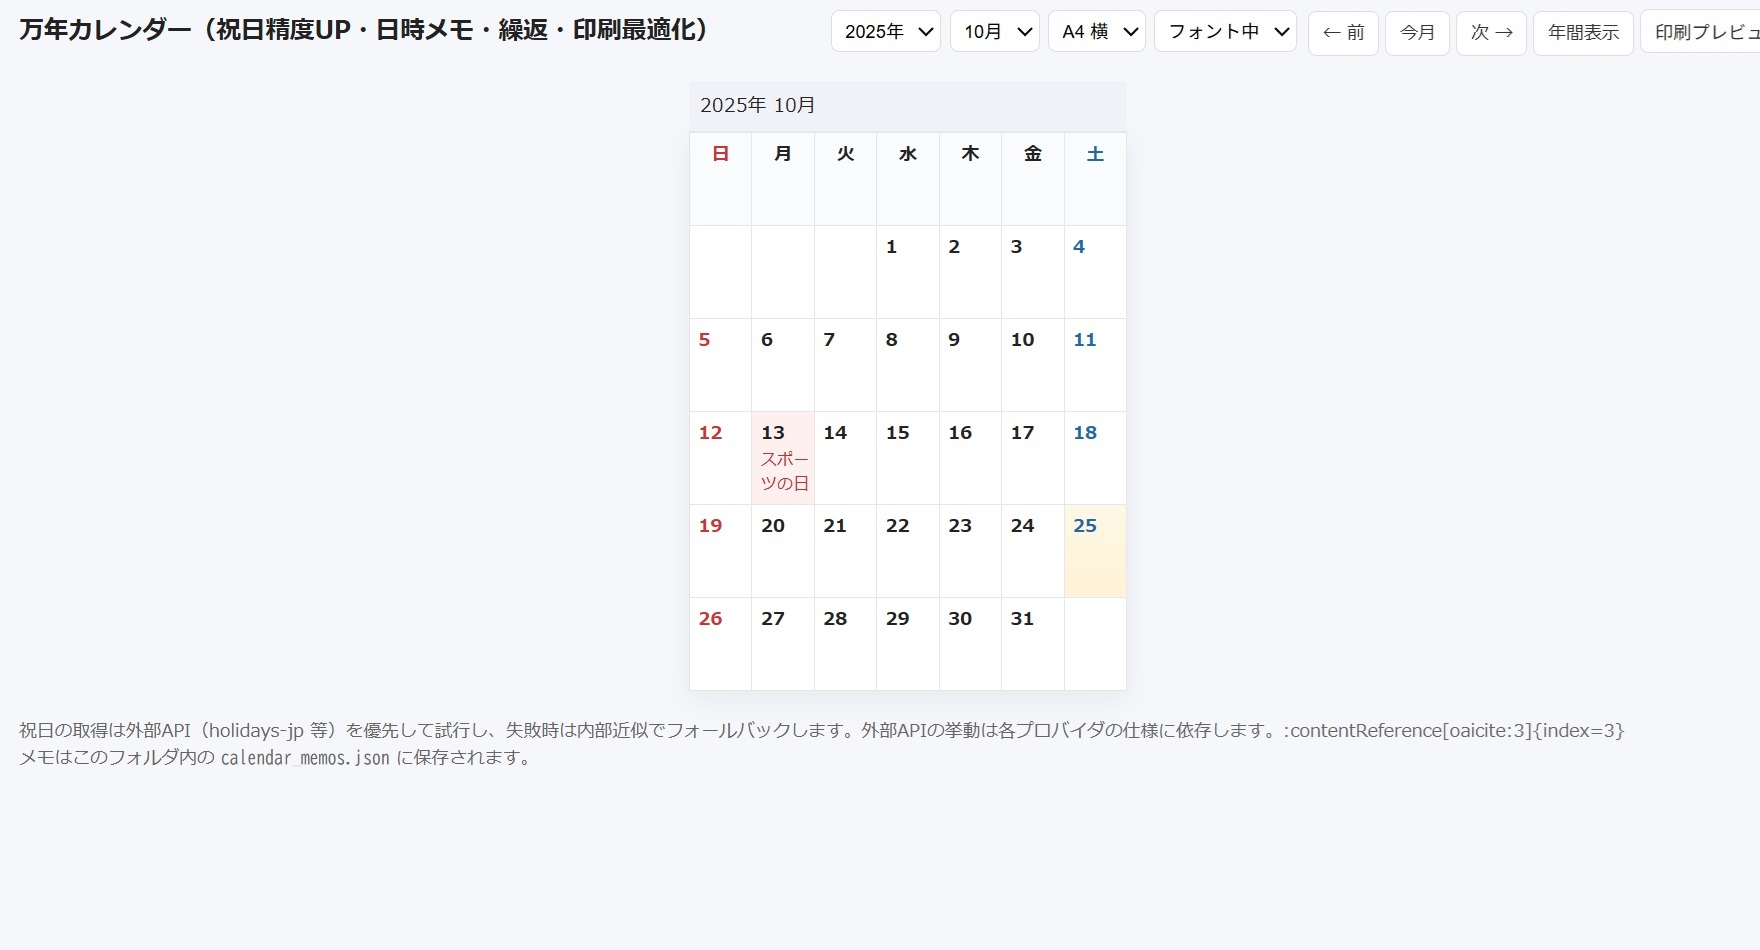Image resolution: width=1760 pixels, height=950 pixels.
Task: Switch to 年間表示 yearly view
Action: [x=1583, y=33]
